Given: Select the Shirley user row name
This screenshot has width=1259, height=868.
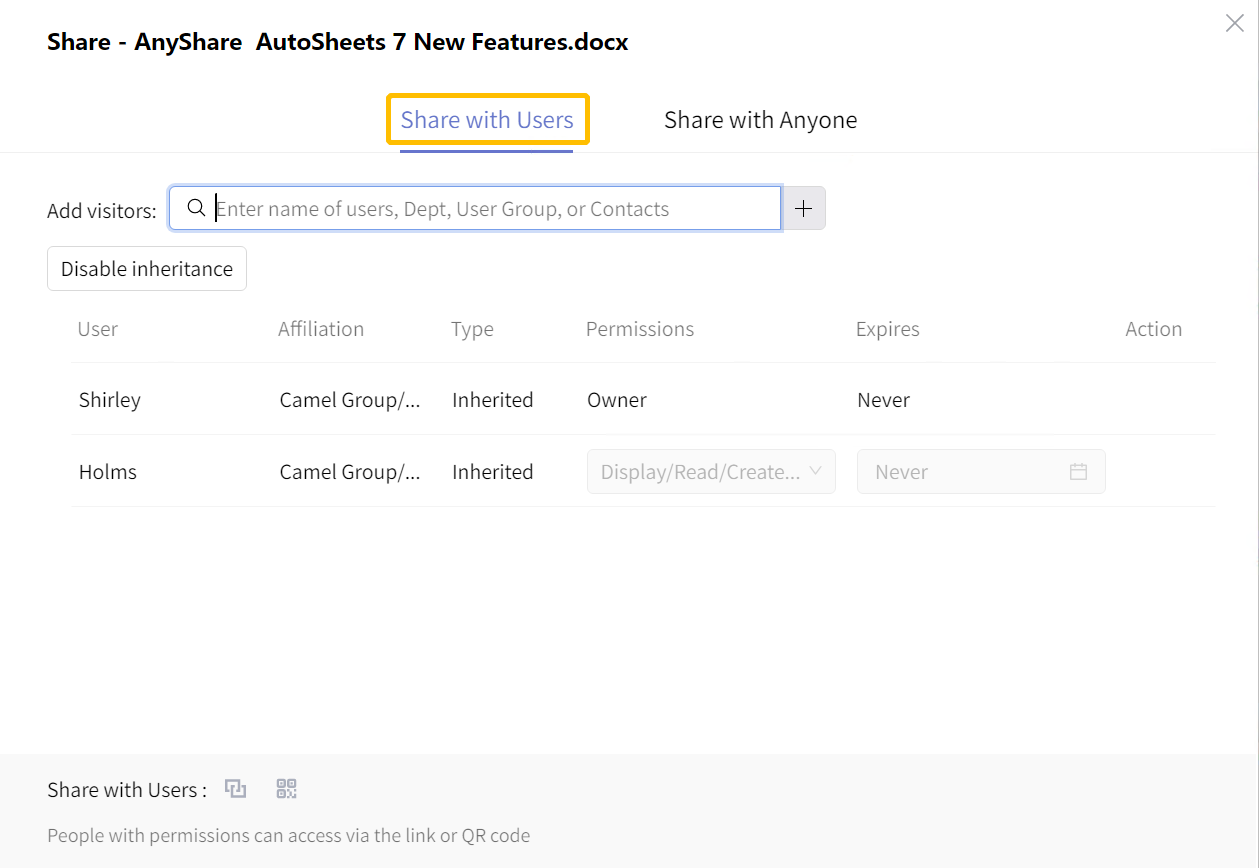Looking at the screenshot, I should tap(110, 400).
